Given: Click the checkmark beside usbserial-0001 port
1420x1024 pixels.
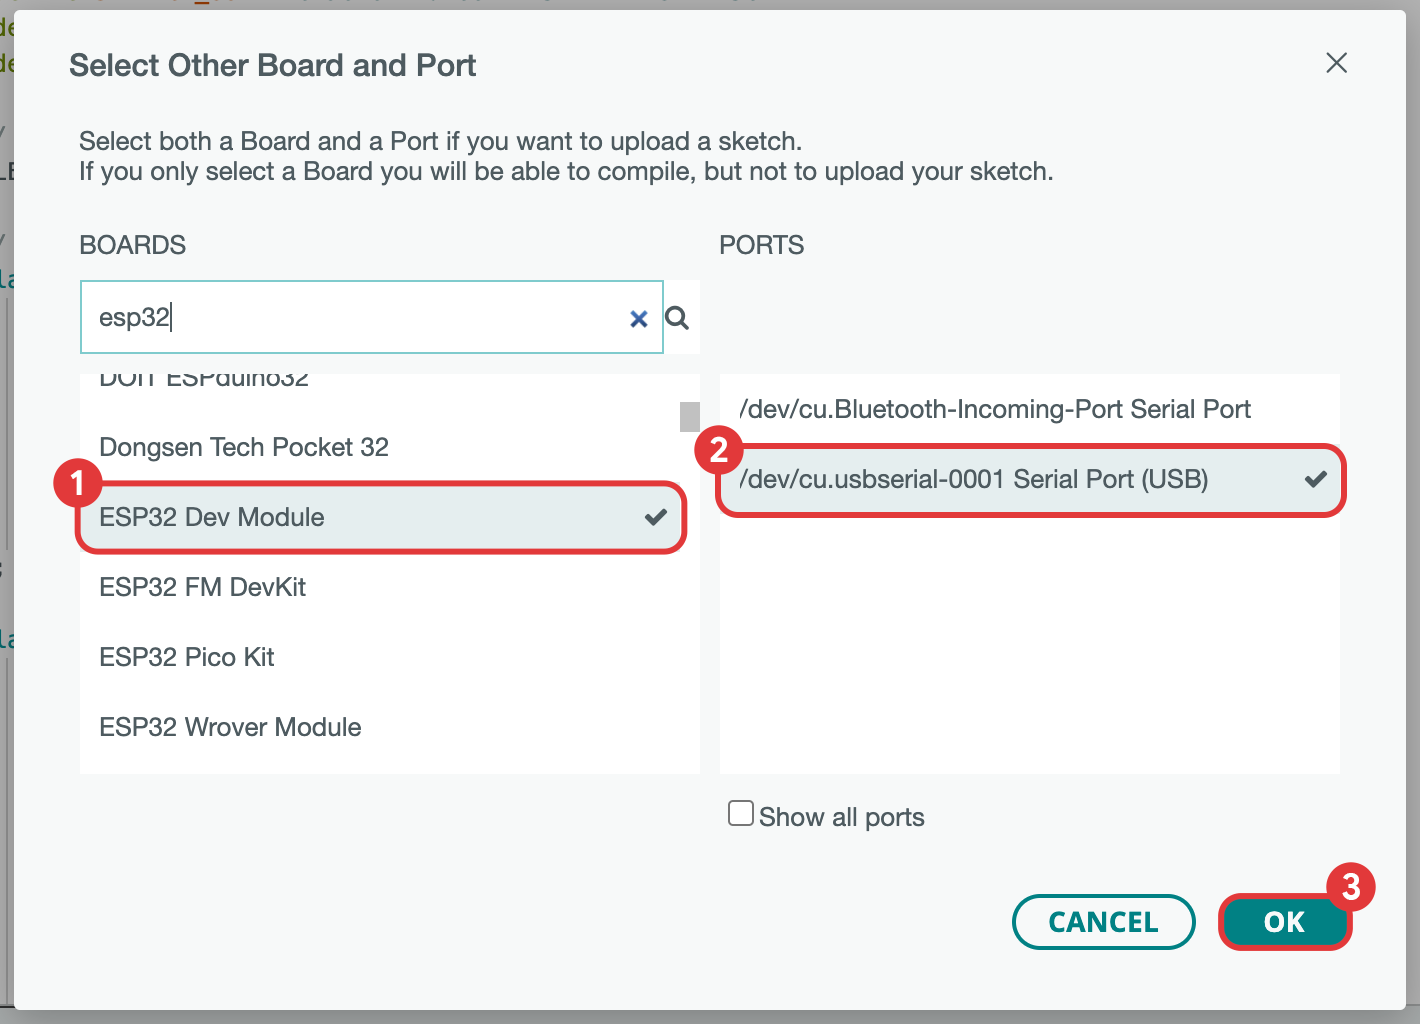Looking at the screenshot, I should pyautogui.click(x=1316, y=479).
